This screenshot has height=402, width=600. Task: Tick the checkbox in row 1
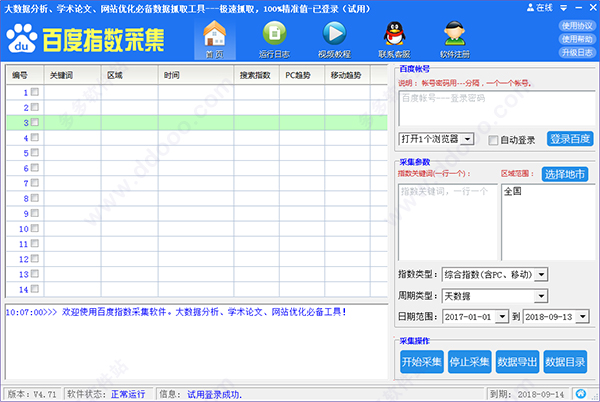click(x=35, y=92)
